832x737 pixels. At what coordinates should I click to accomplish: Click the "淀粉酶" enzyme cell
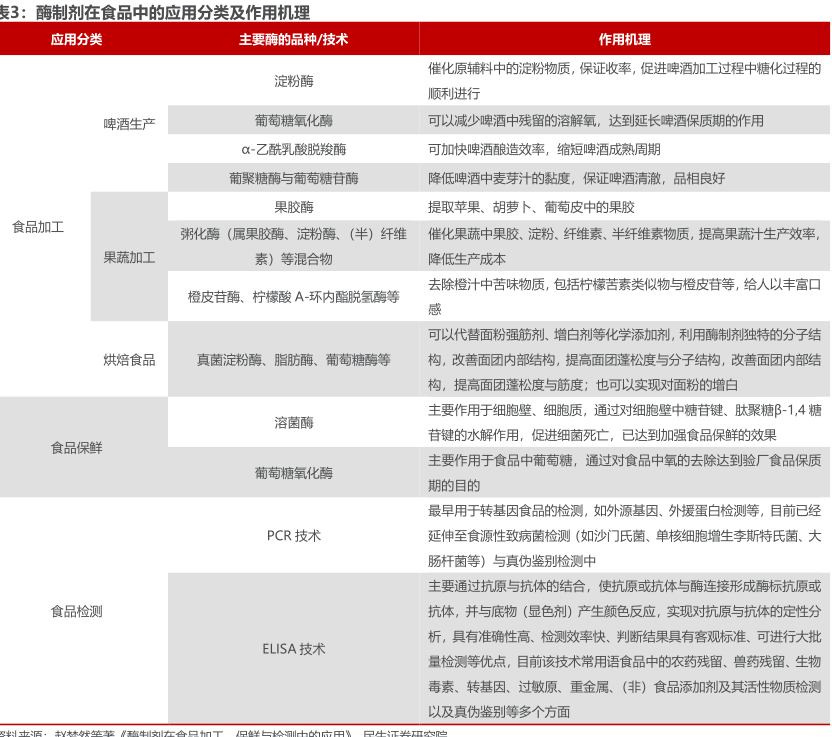click(293, 81)
